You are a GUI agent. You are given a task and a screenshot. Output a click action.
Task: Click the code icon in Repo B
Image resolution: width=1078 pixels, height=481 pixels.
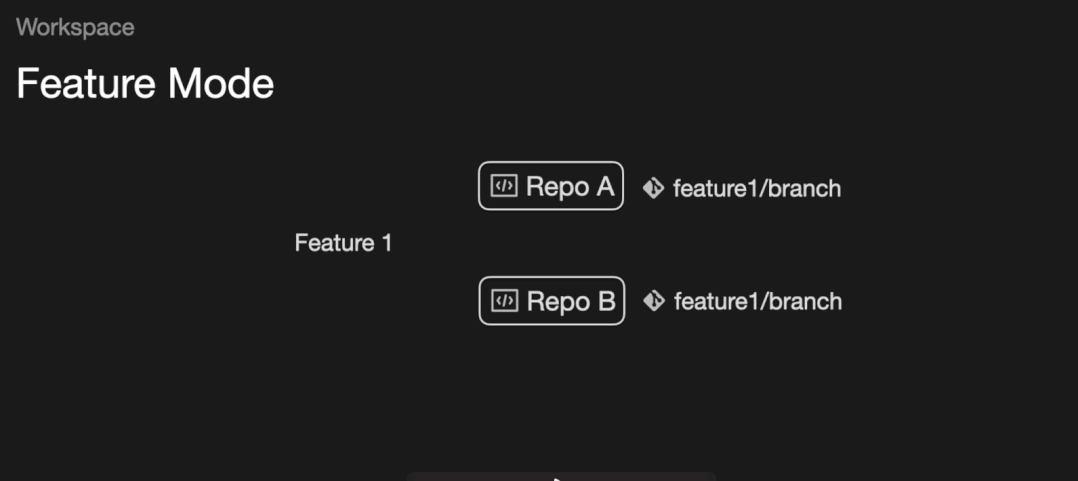(505, 301)
